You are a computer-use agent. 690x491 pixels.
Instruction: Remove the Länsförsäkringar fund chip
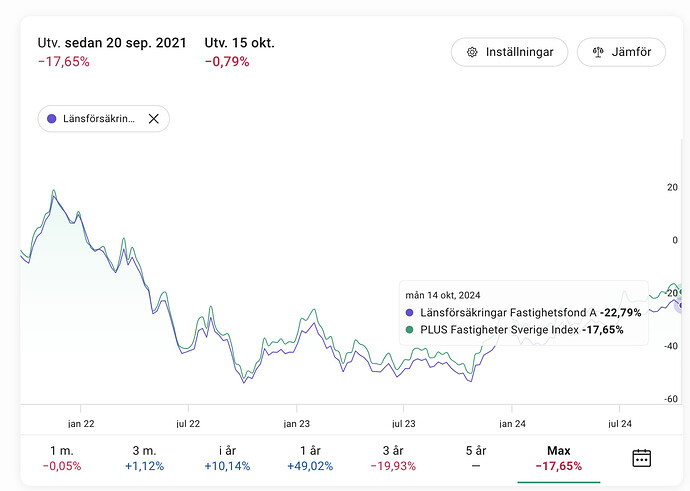pyautogui.click(x=153, y=119)
